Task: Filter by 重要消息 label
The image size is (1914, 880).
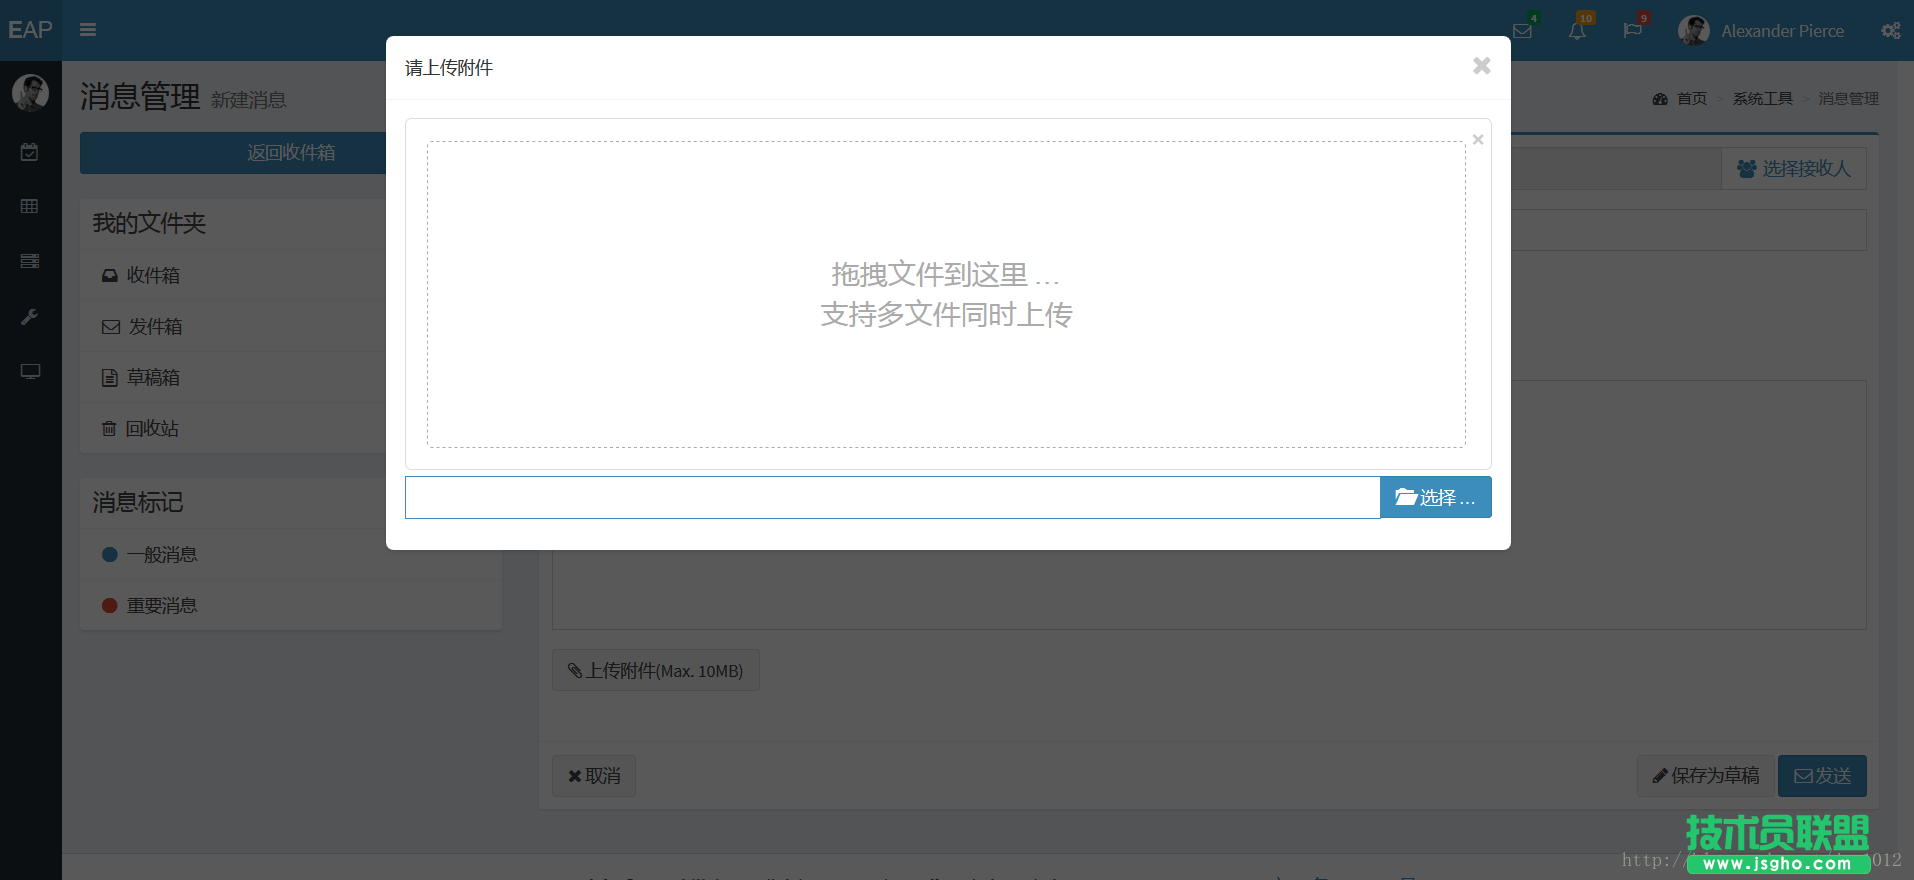Action: [x=291, y=605]
